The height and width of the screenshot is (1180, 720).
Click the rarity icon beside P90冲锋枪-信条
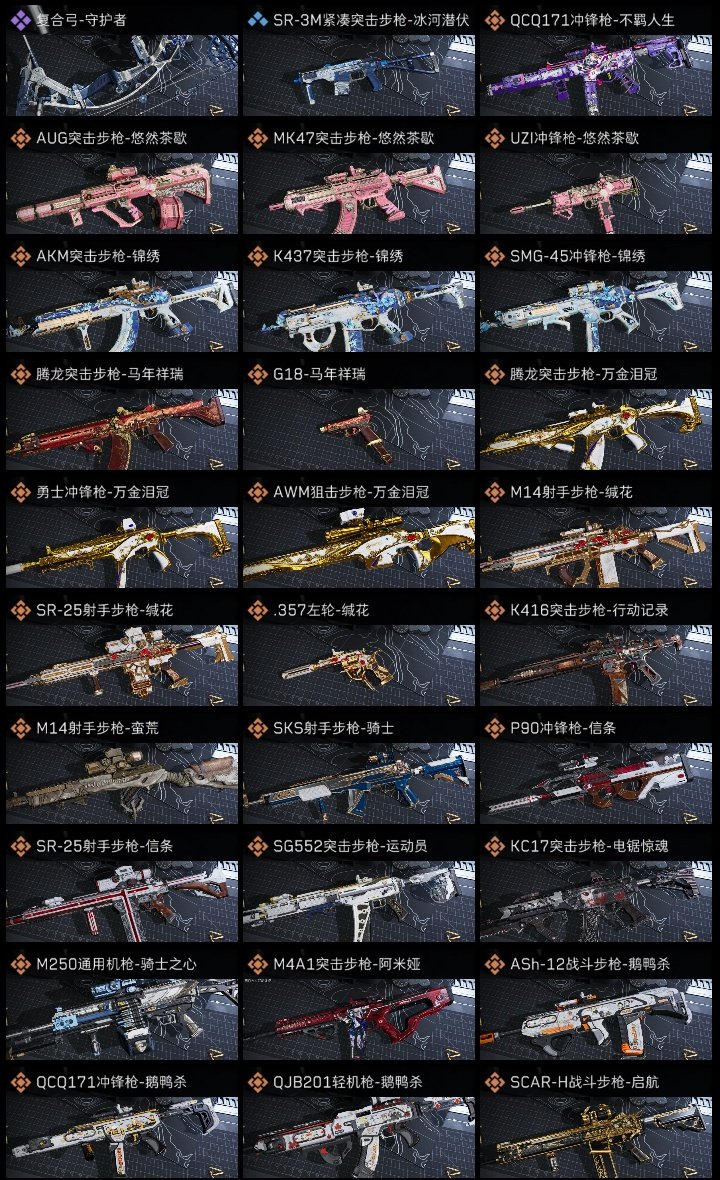pos(494,728)
